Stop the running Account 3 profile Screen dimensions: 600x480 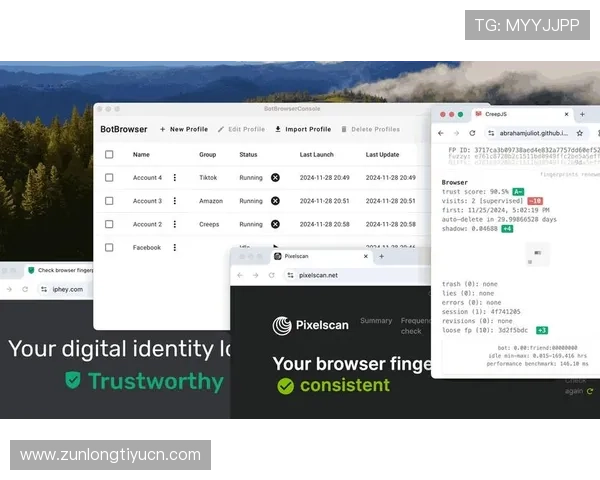(x=275, y=201)
